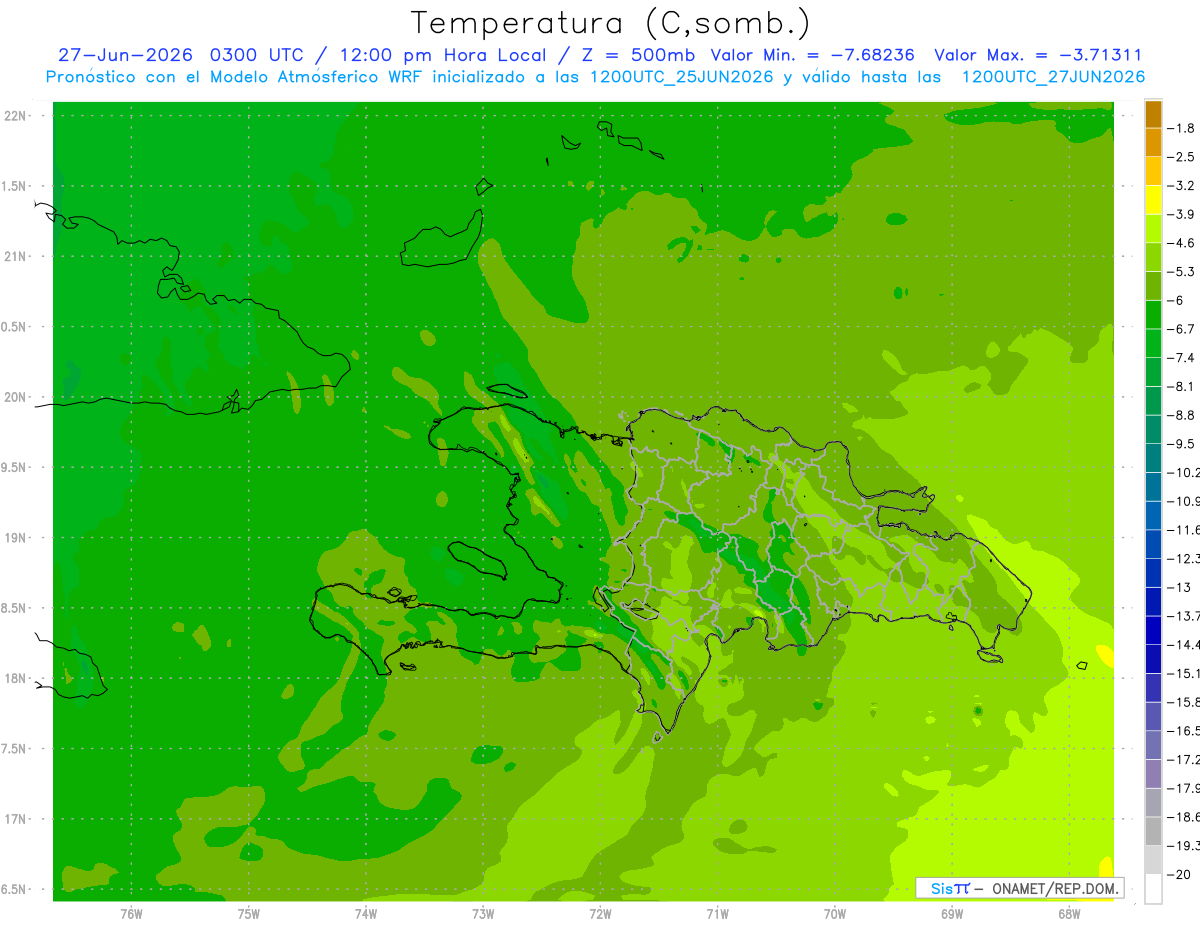Screen dimensions: 1200x927
Task: Click the dark orange legend swatch above -1.8
Action: (x=1153, y=115)
